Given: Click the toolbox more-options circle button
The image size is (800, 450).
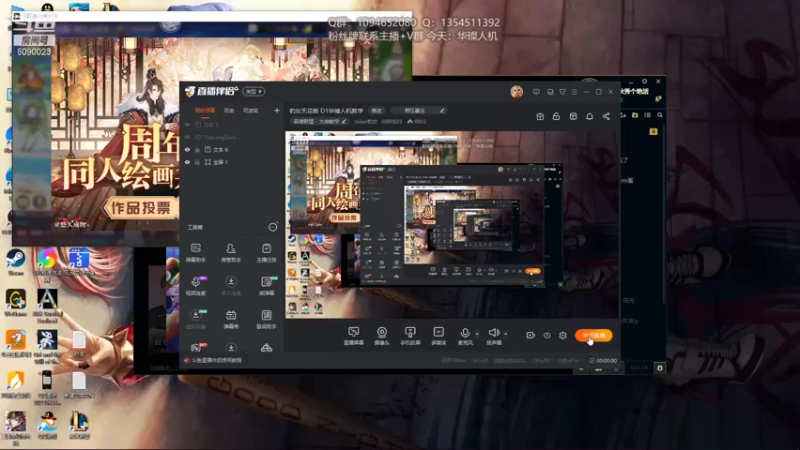Looking at the screenshot, I should tap(273, 227).
